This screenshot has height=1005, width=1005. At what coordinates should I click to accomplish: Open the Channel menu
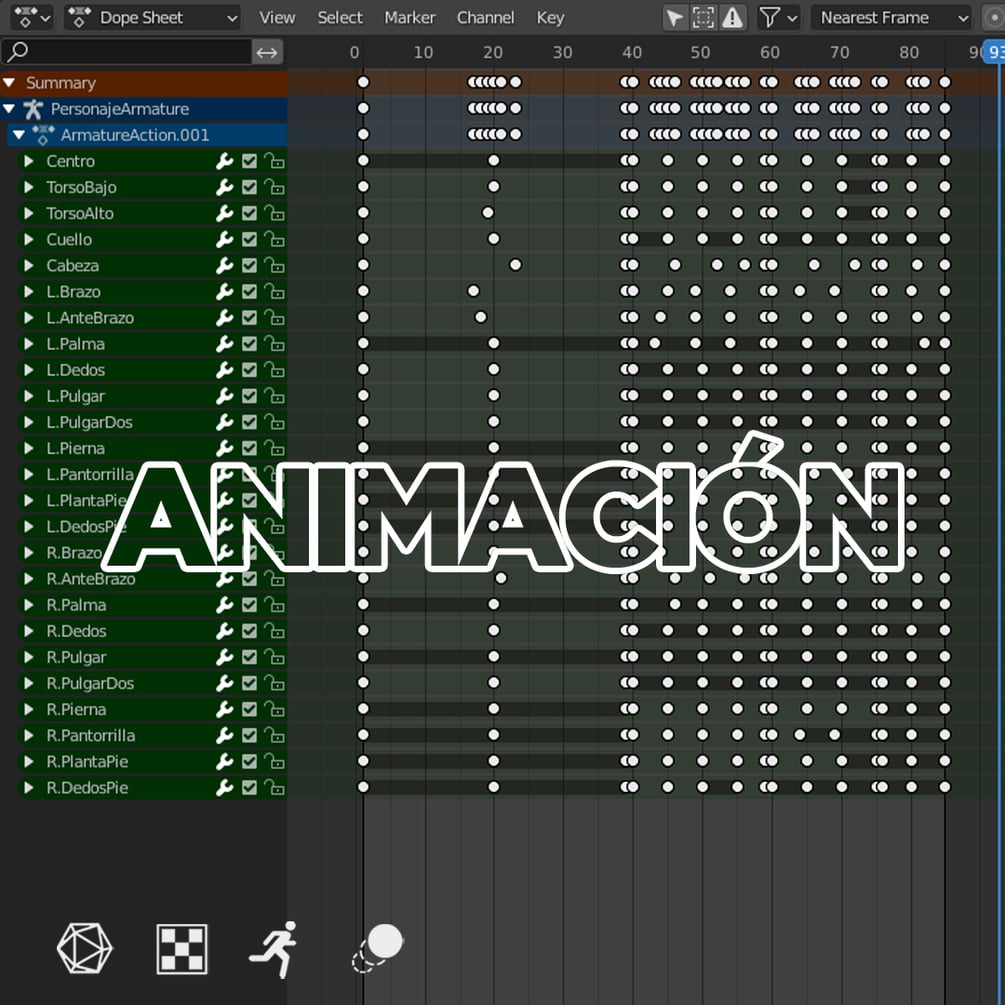485,18
